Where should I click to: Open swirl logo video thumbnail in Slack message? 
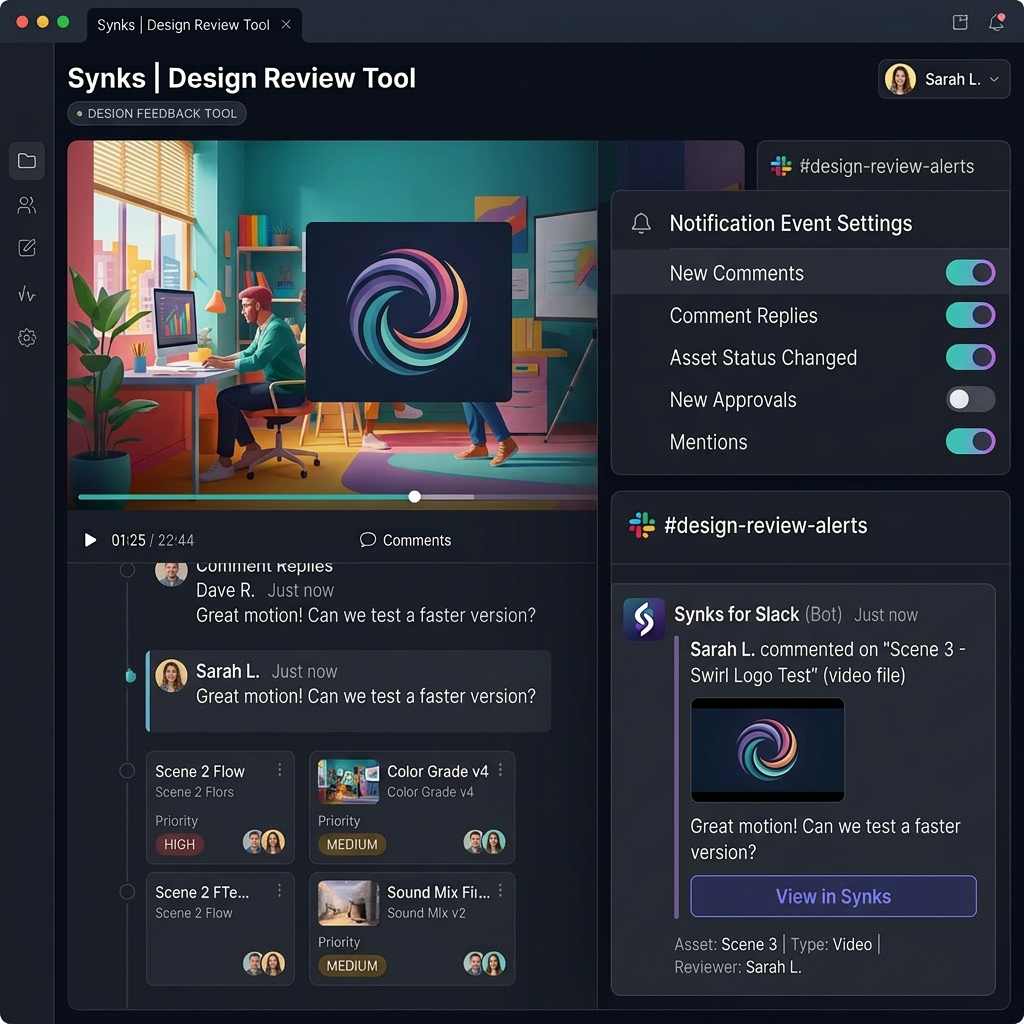point(767,750)
